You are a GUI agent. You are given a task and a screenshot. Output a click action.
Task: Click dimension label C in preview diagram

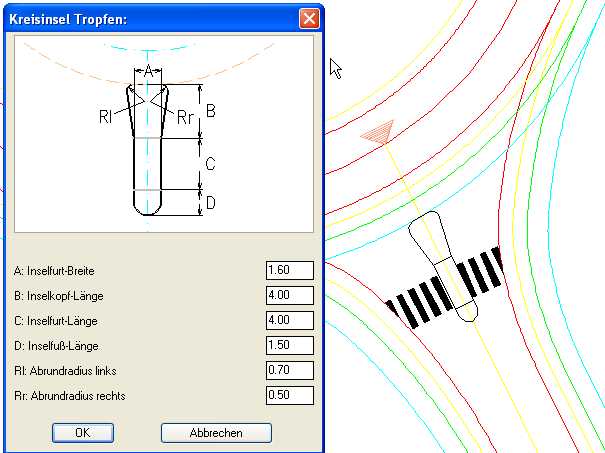211,163
